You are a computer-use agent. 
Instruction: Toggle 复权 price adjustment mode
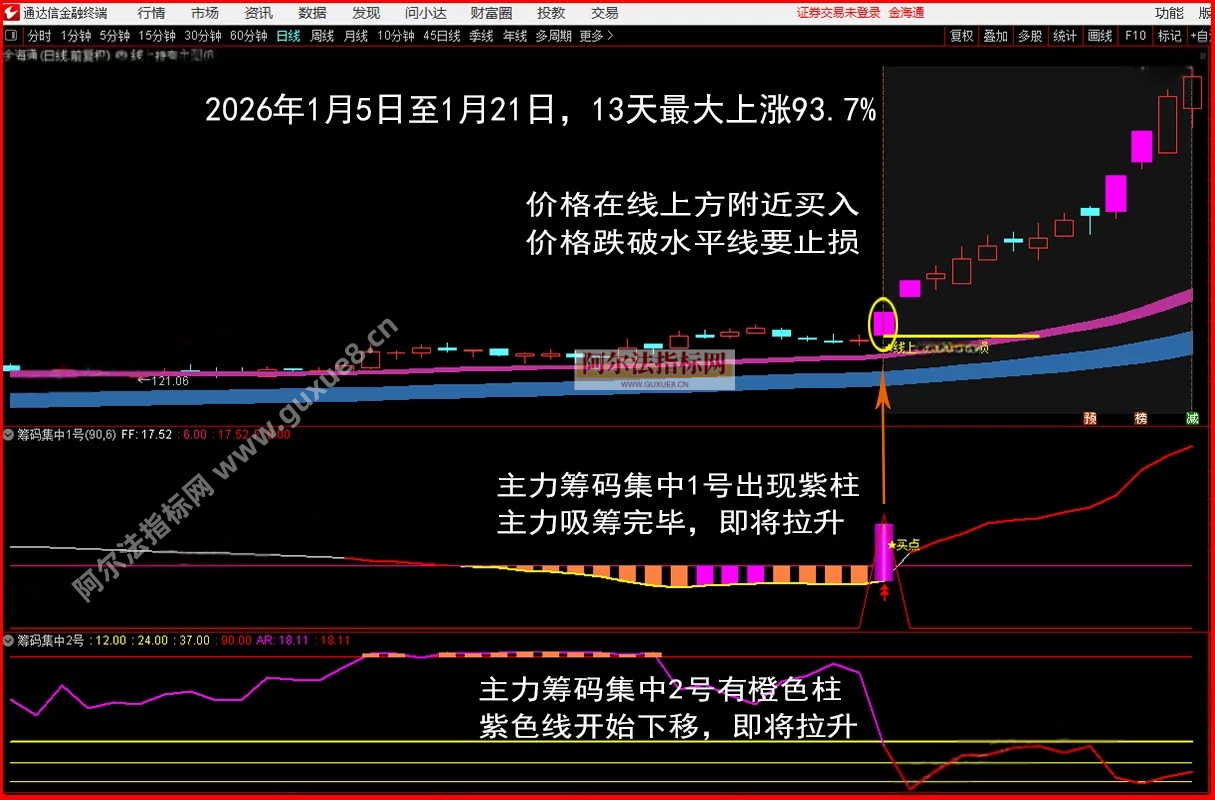point(961,35)
